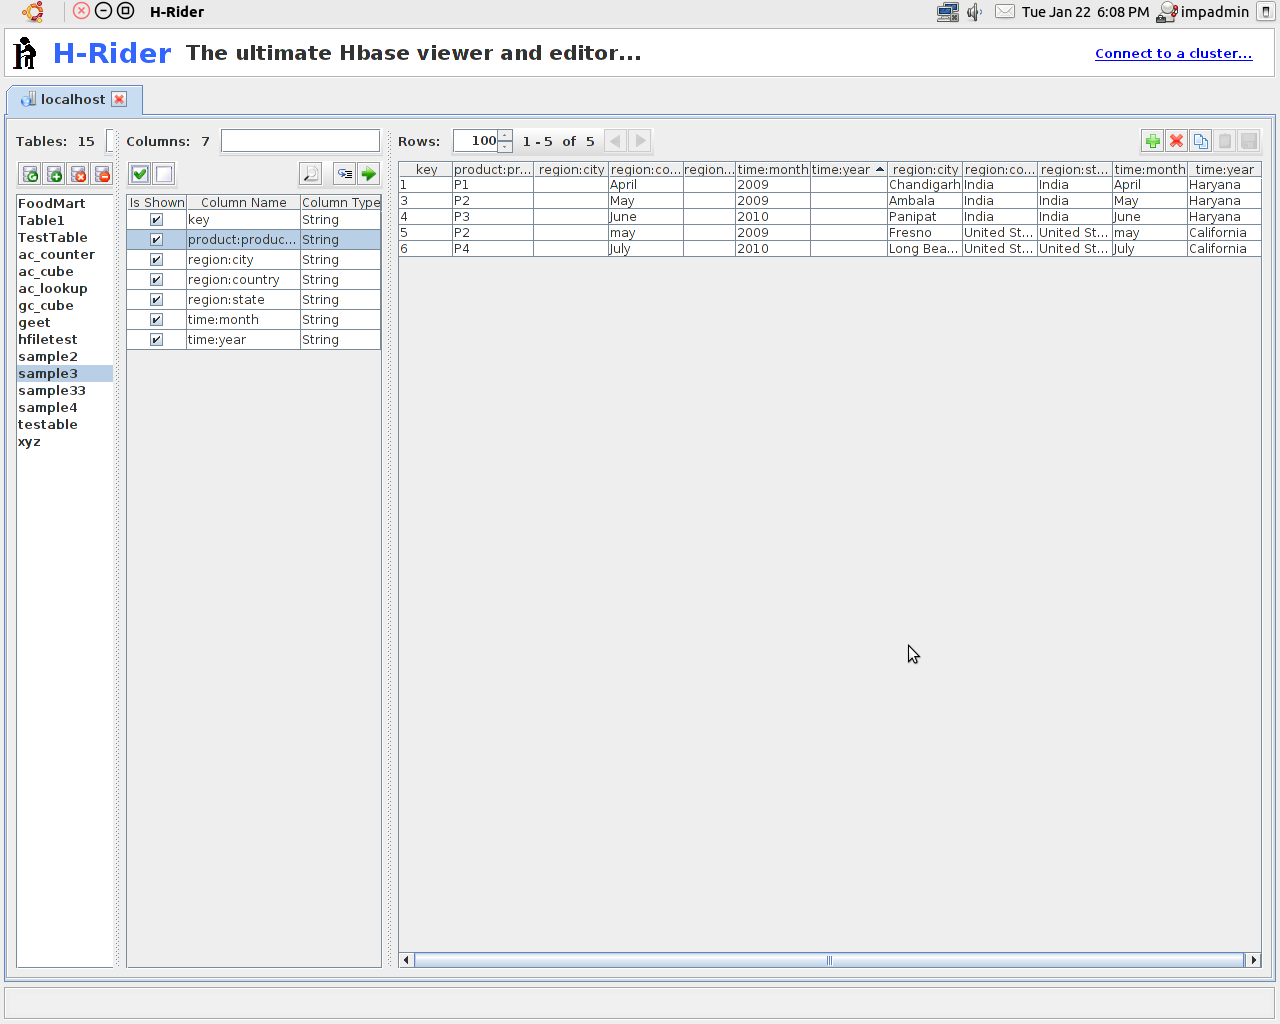Viewport: 1280px width, 1024px height.
Task: Open the Column Type cell for the key column
Action: (340, 219)
